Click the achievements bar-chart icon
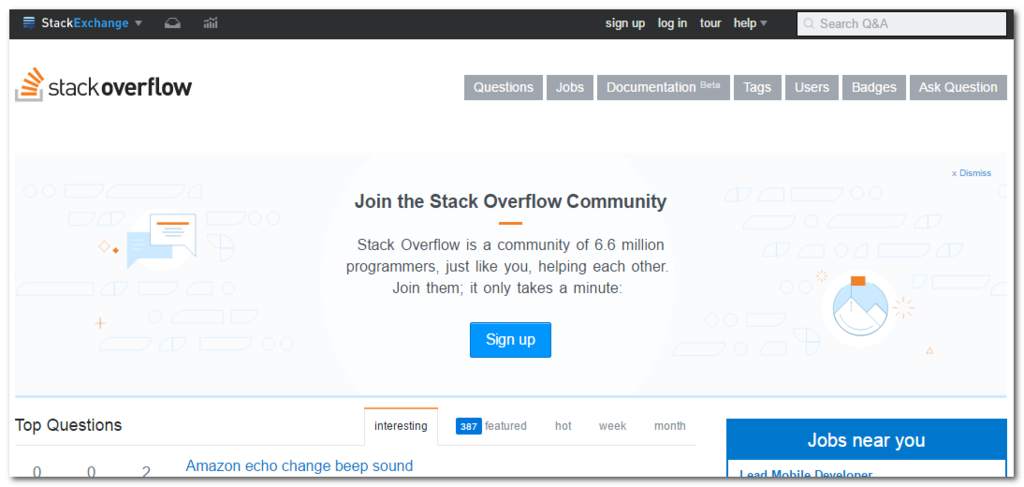This screenshot has width=1024, height=487. (x=210, y=24)
